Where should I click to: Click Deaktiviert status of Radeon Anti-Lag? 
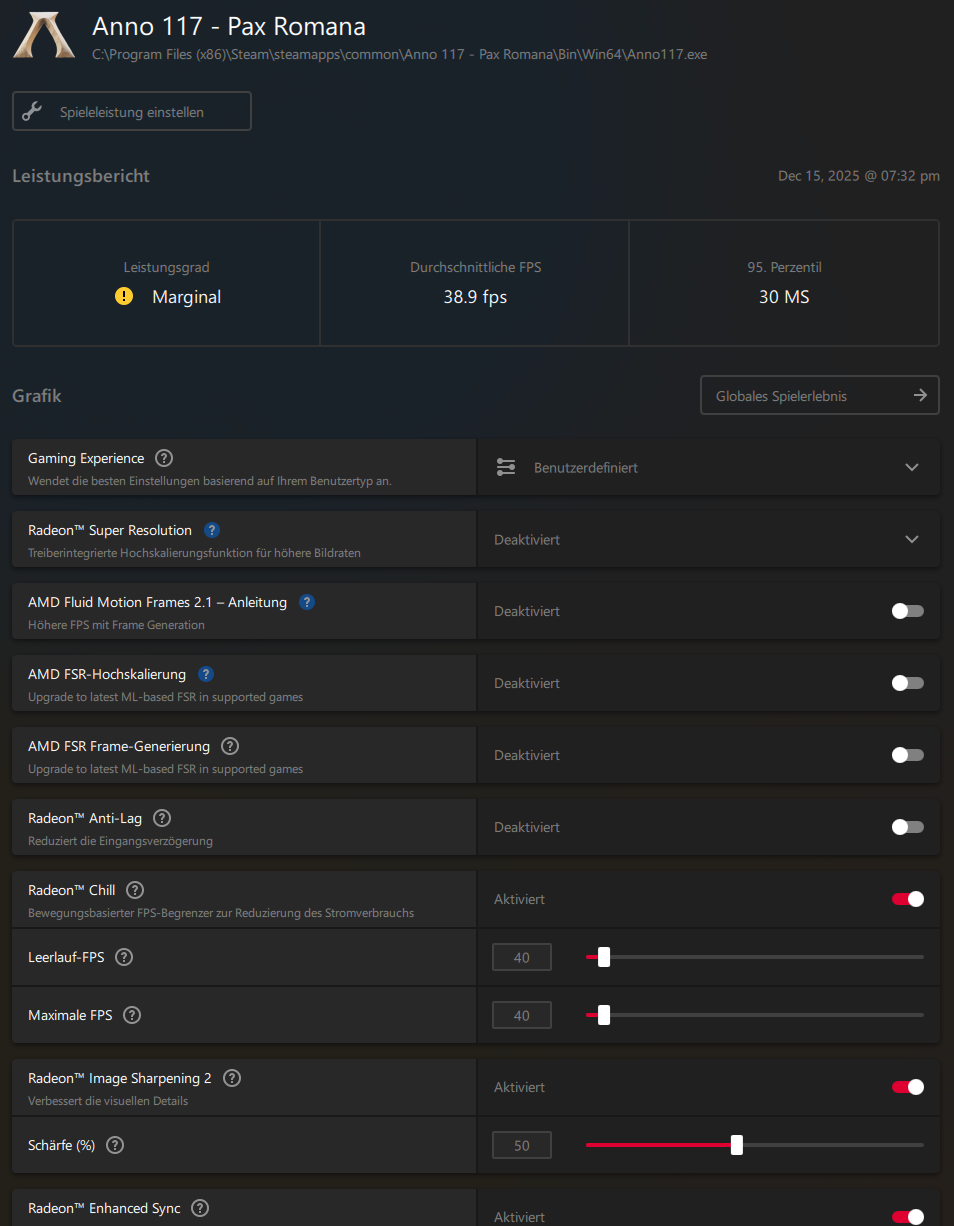527,827
